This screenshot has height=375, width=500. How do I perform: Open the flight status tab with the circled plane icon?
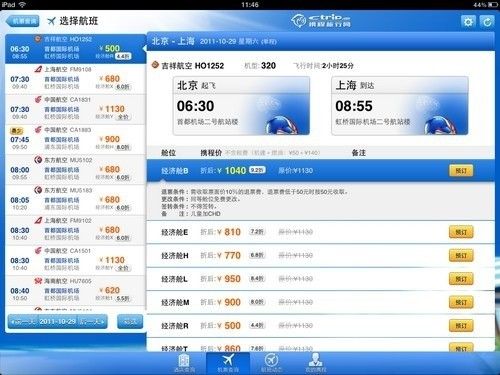point(271,363)
